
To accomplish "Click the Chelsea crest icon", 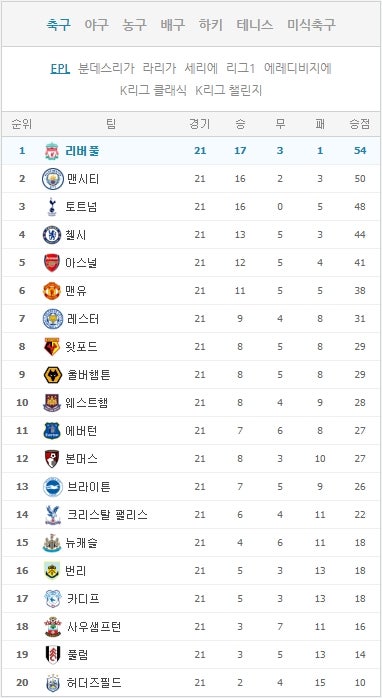I will click(52, 235).
